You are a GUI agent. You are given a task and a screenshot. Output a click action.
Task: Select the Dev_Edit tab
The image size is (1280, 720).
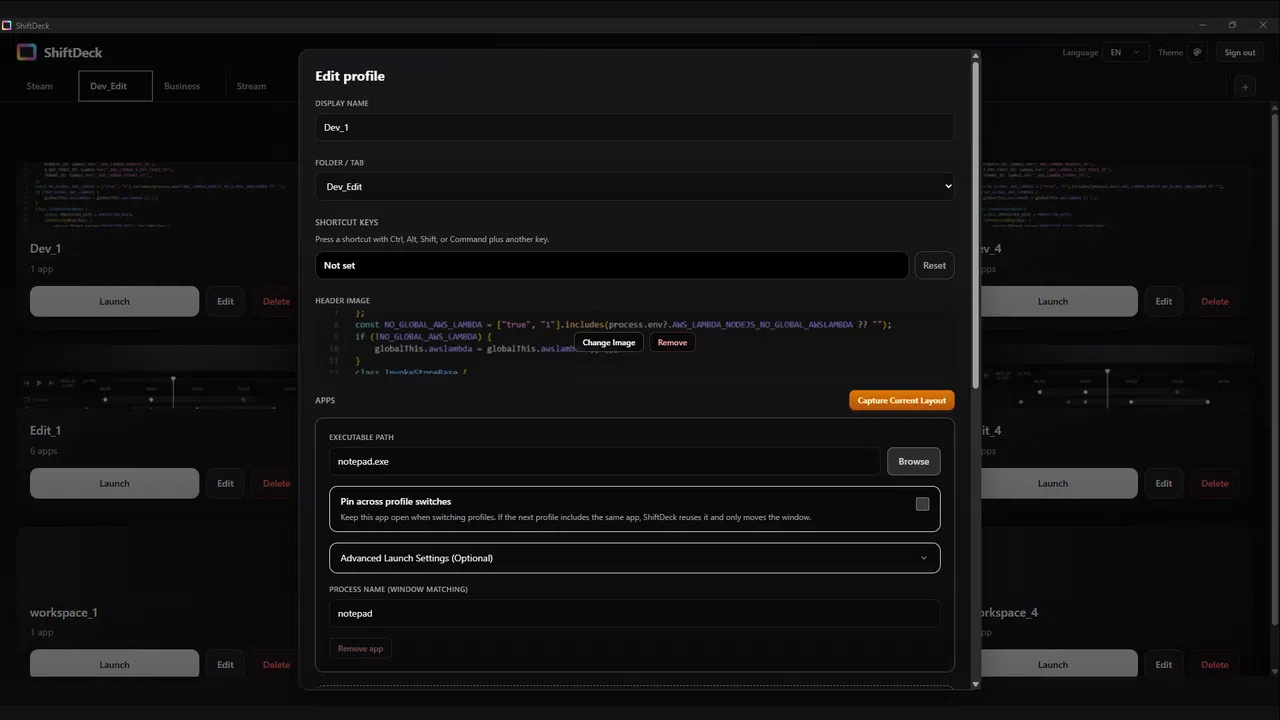pos(115,86)
